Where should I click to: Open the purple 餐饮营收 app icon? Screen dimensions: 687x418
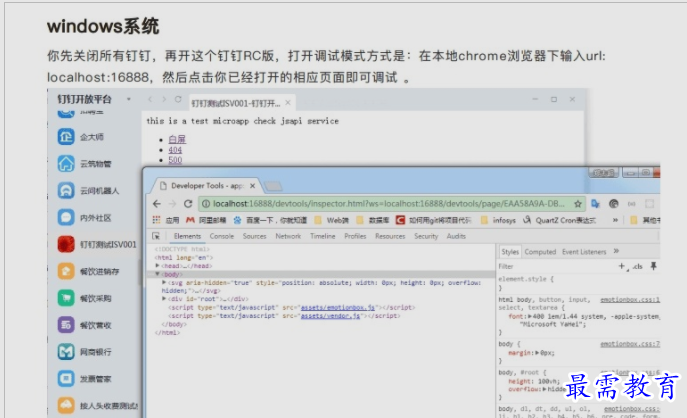click(x=66, y=325)
